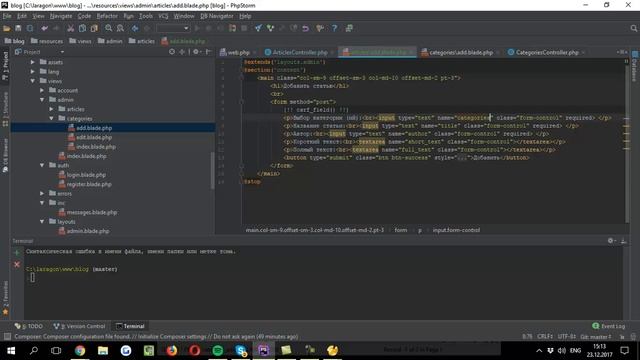This screenshot has height=360, width=640.
Task: Save all with the floppy disk icon
Action: (x=18, y=28)
